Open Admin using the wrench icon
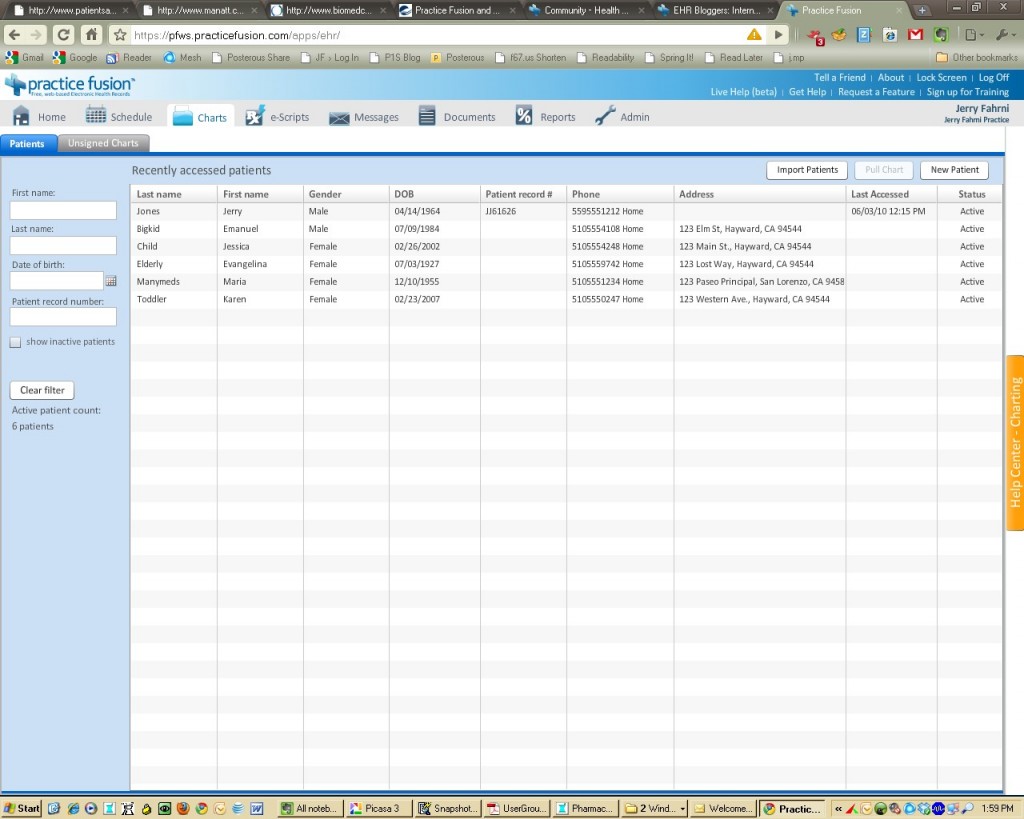 click(x=603, y=115)
